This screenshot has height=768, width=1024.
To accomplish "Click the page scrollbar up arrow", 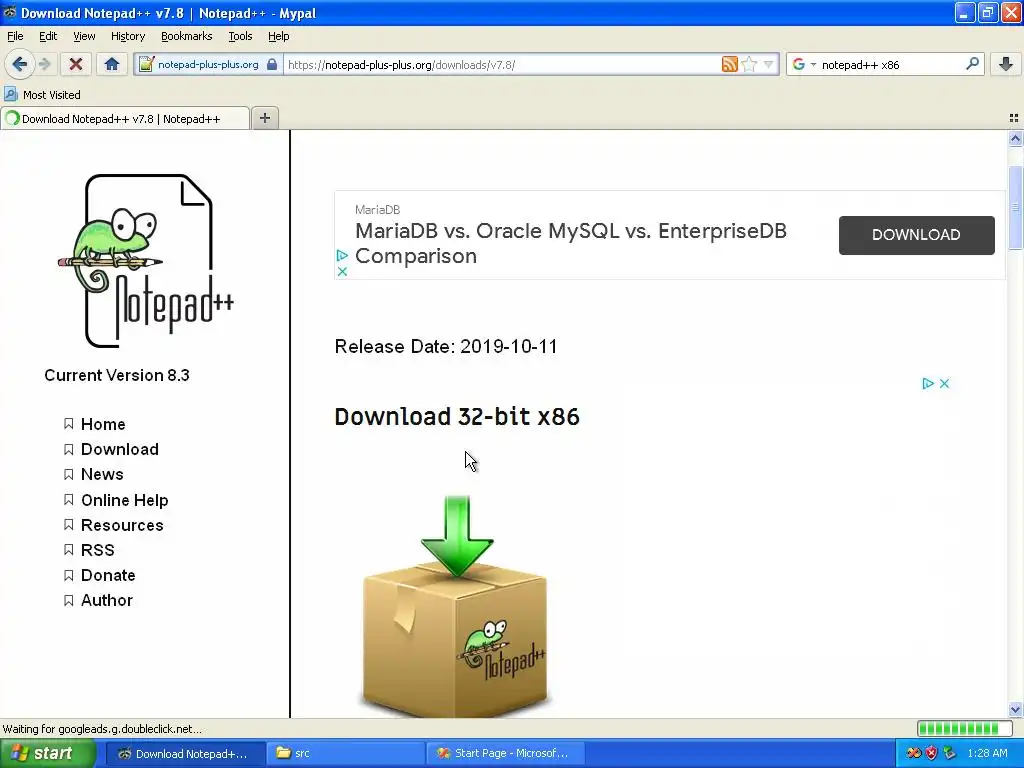I will pyautogui.click(x=1015, y=138).
